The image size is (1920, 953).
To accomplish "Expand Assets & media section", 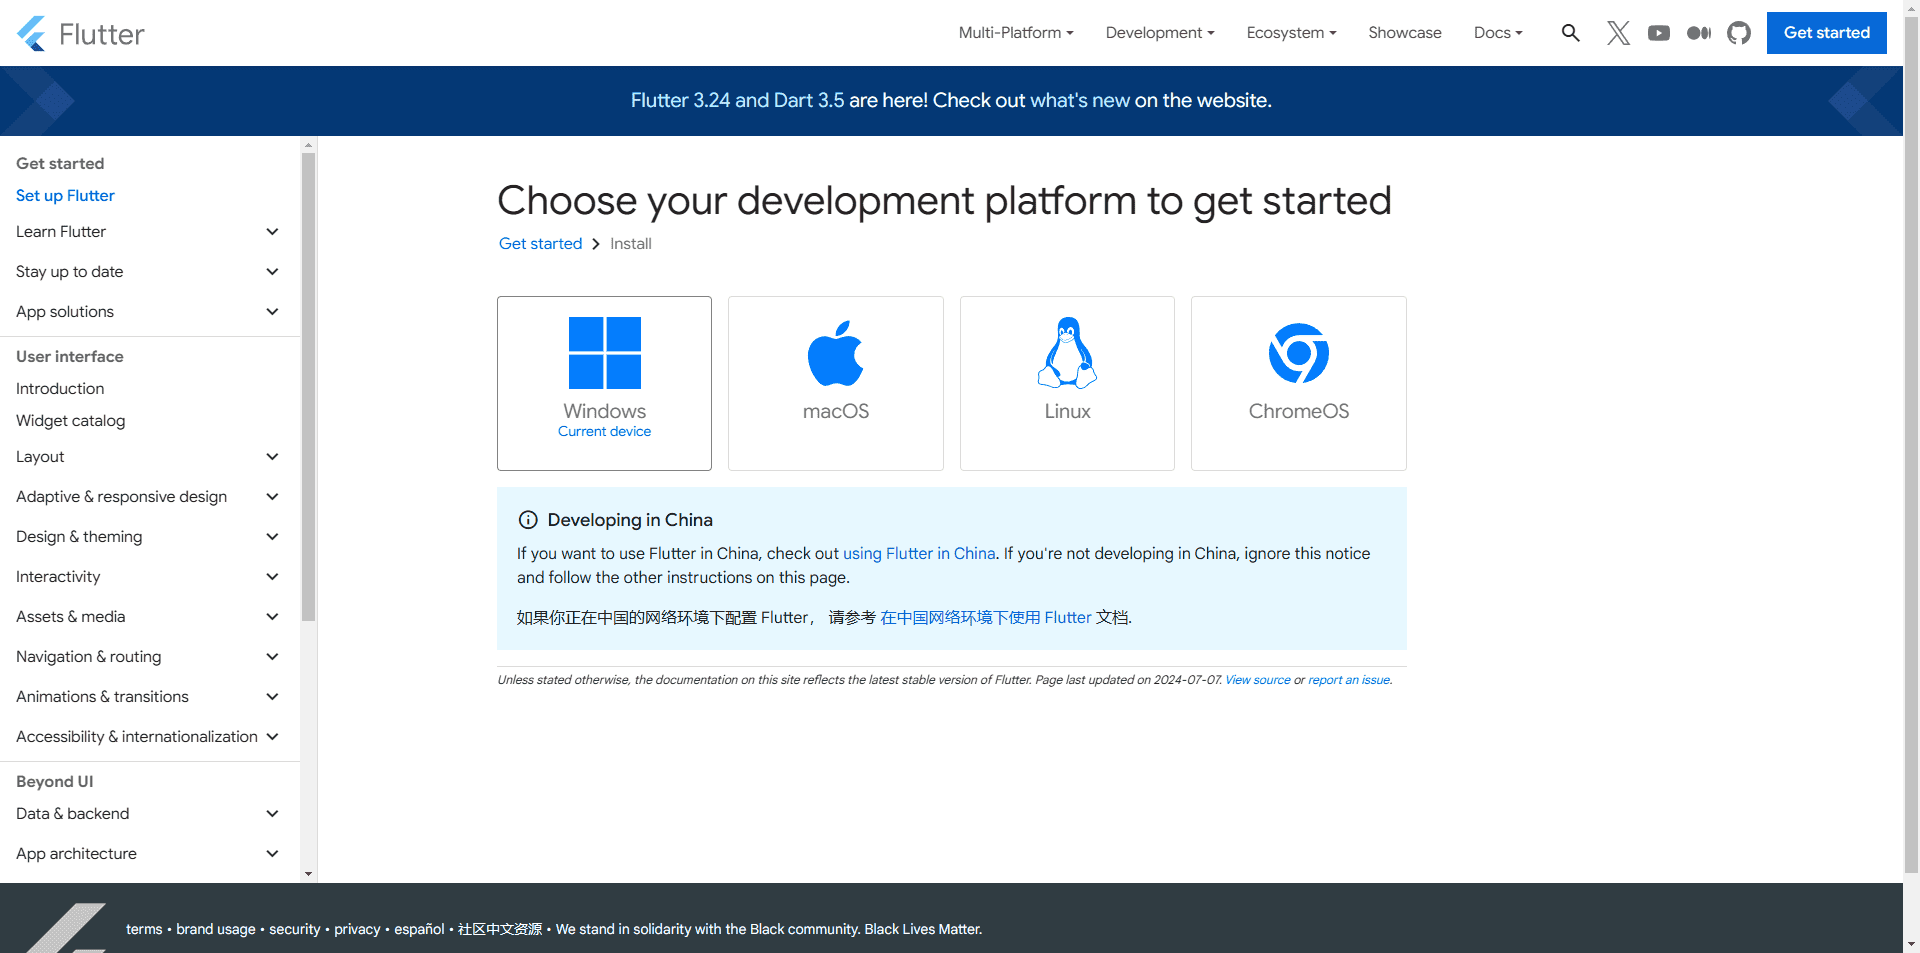I will (x=148, y=617).
